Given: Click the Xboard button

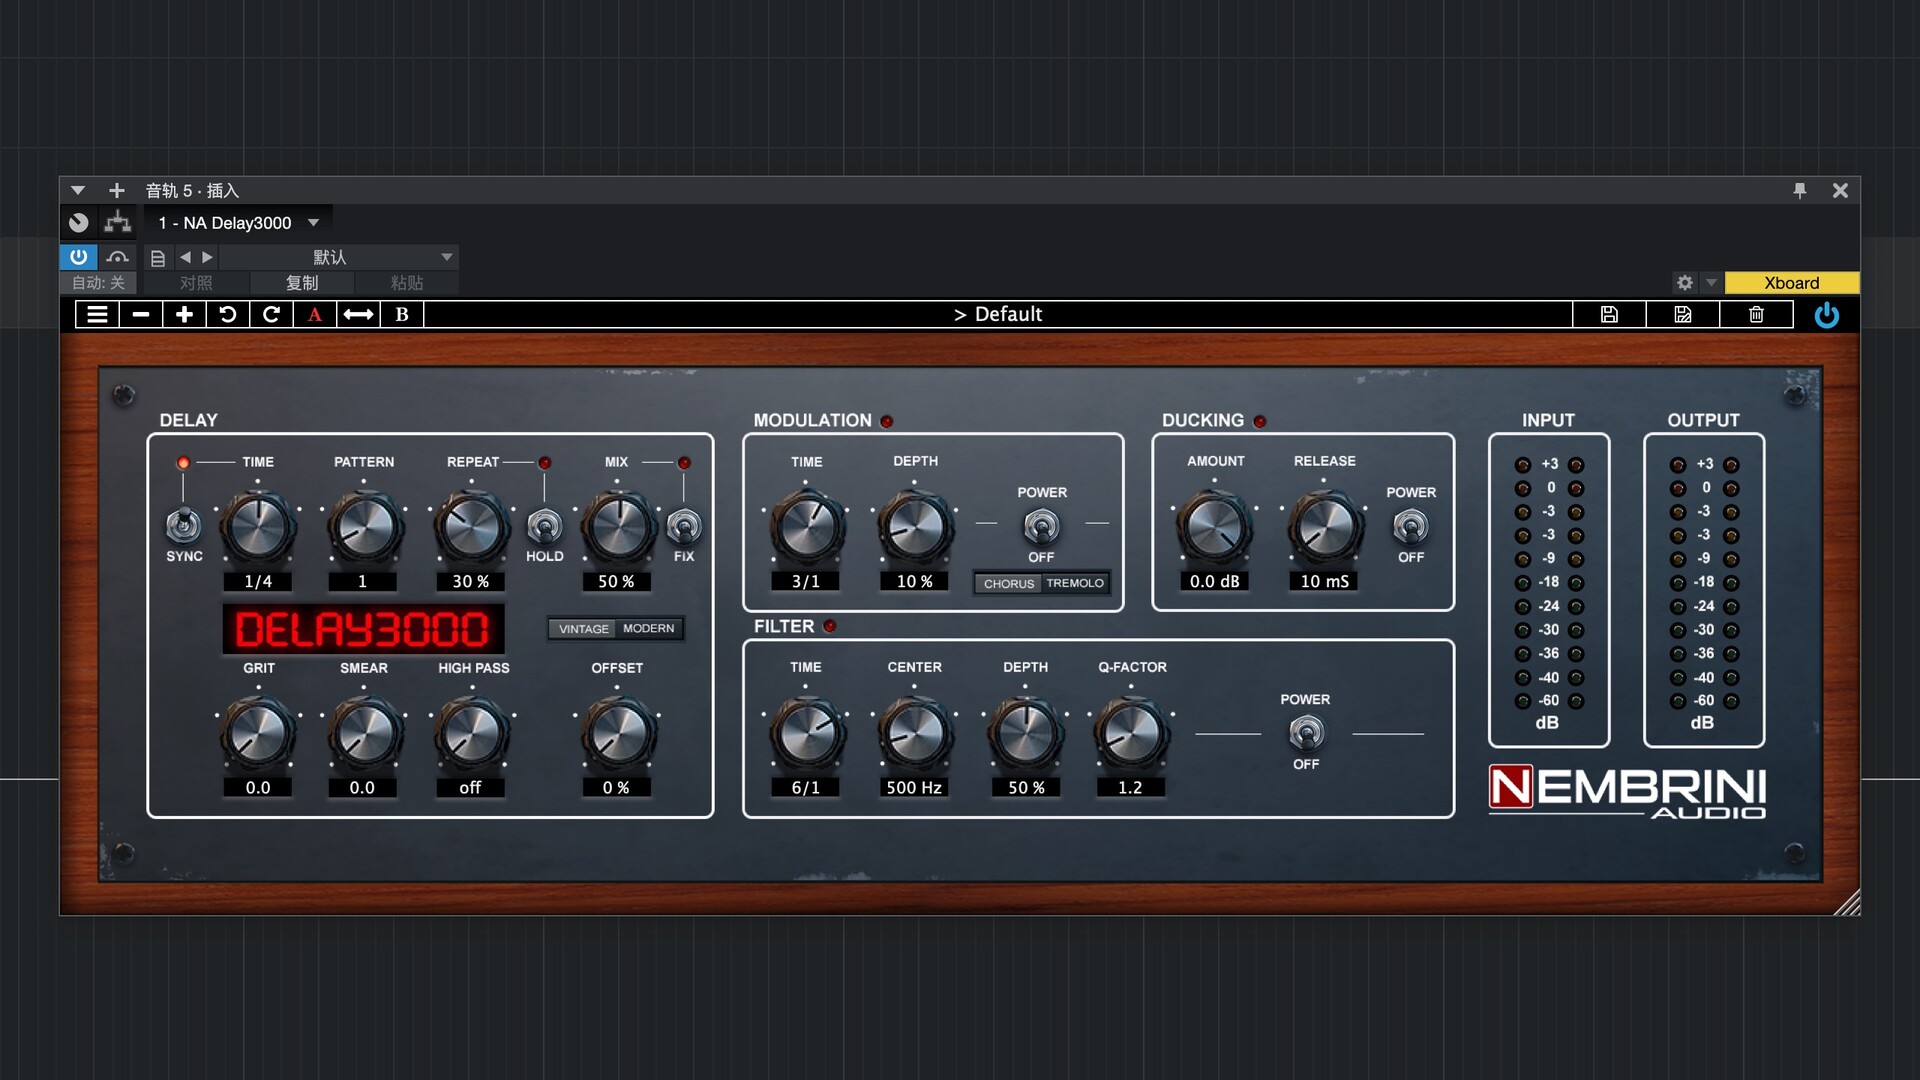Looking at the screenshot, I should (1791, 283).
